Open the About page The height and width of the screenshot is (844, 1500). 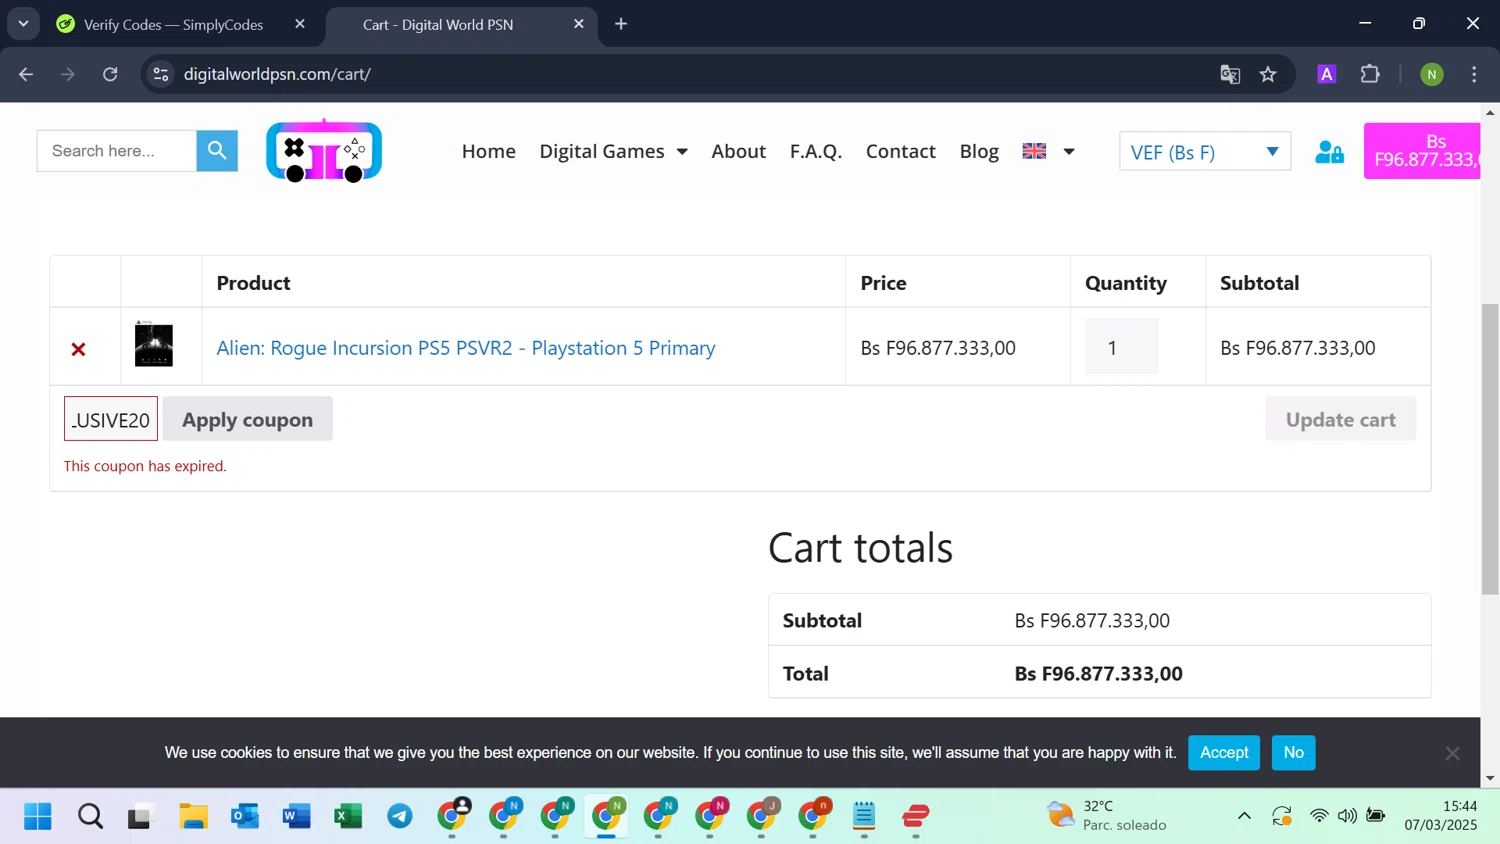pyautogui.click(x=738, y=151)
